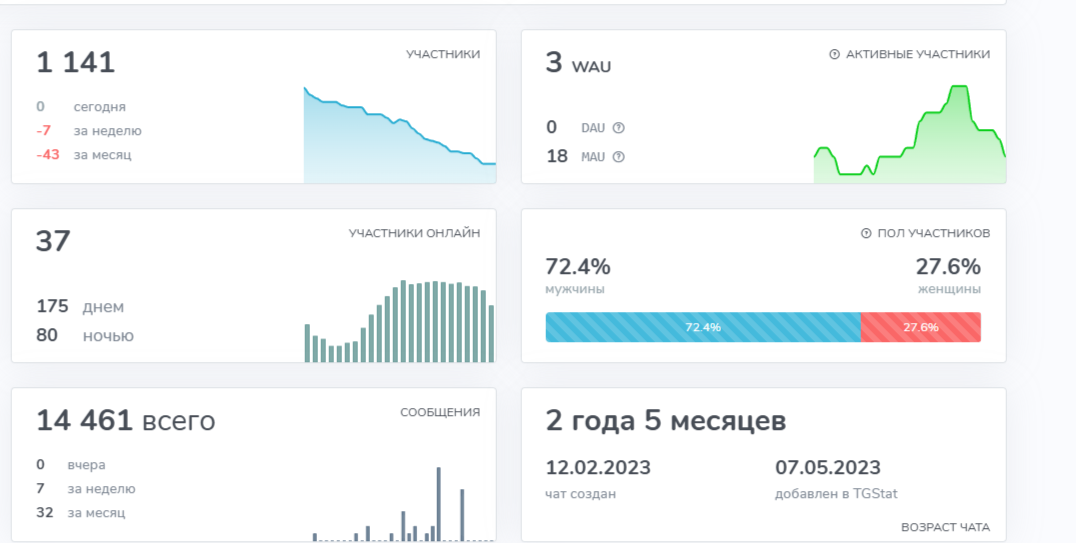Viewport: 1076px width, 543px height.
Task: Open the УЧАСТНИКИ ОНЛАЙН card heading
Action: tap(414, 233)
